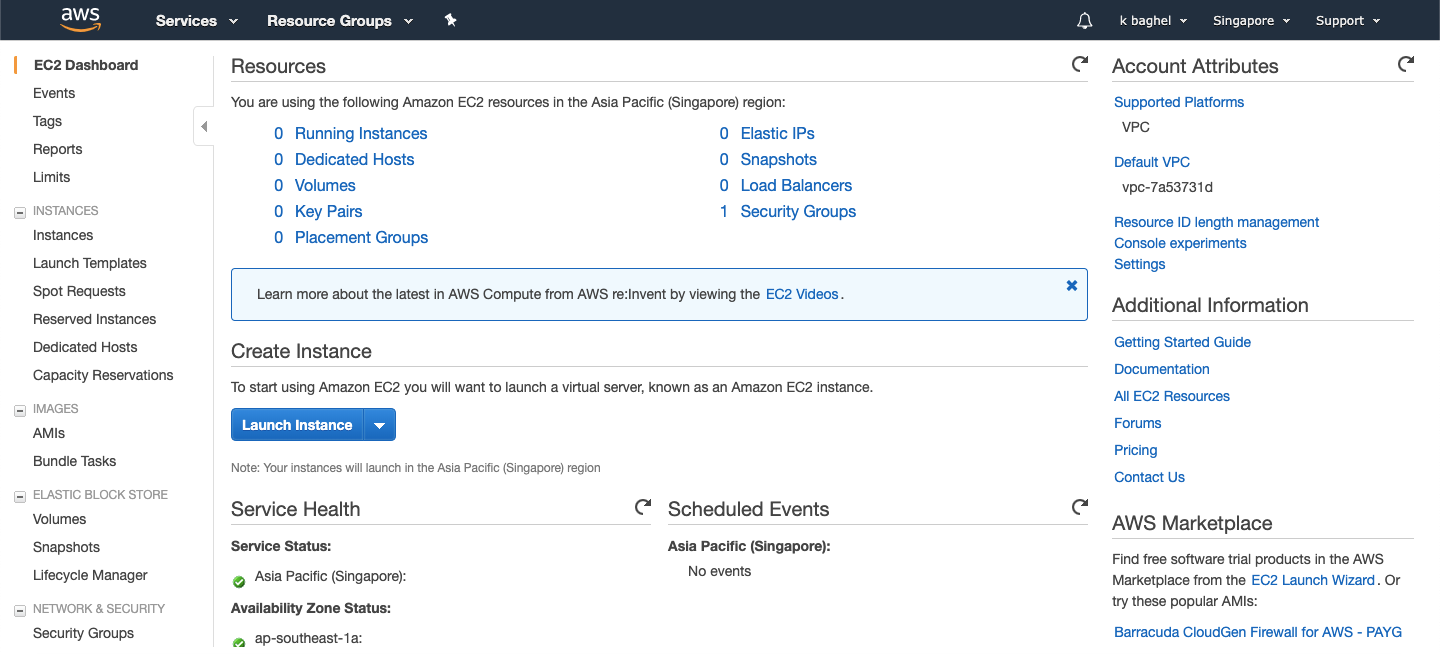Collapse the left navigation sidebar arrow
The width and height of the screenshot is (1440, 654).
coord(204,126)
